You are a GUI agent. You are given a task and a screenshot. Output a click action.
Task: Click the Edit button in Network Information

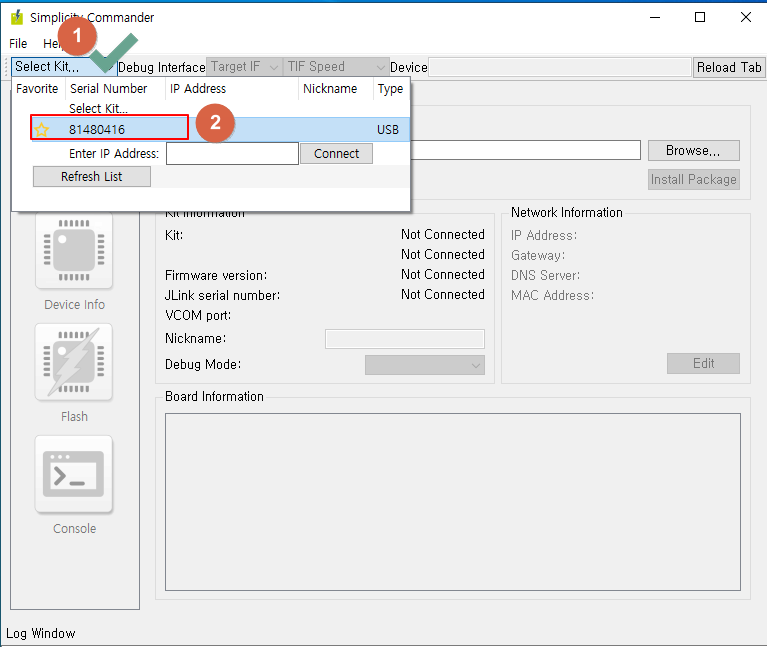pyautogui.click(x=703, y=363)
